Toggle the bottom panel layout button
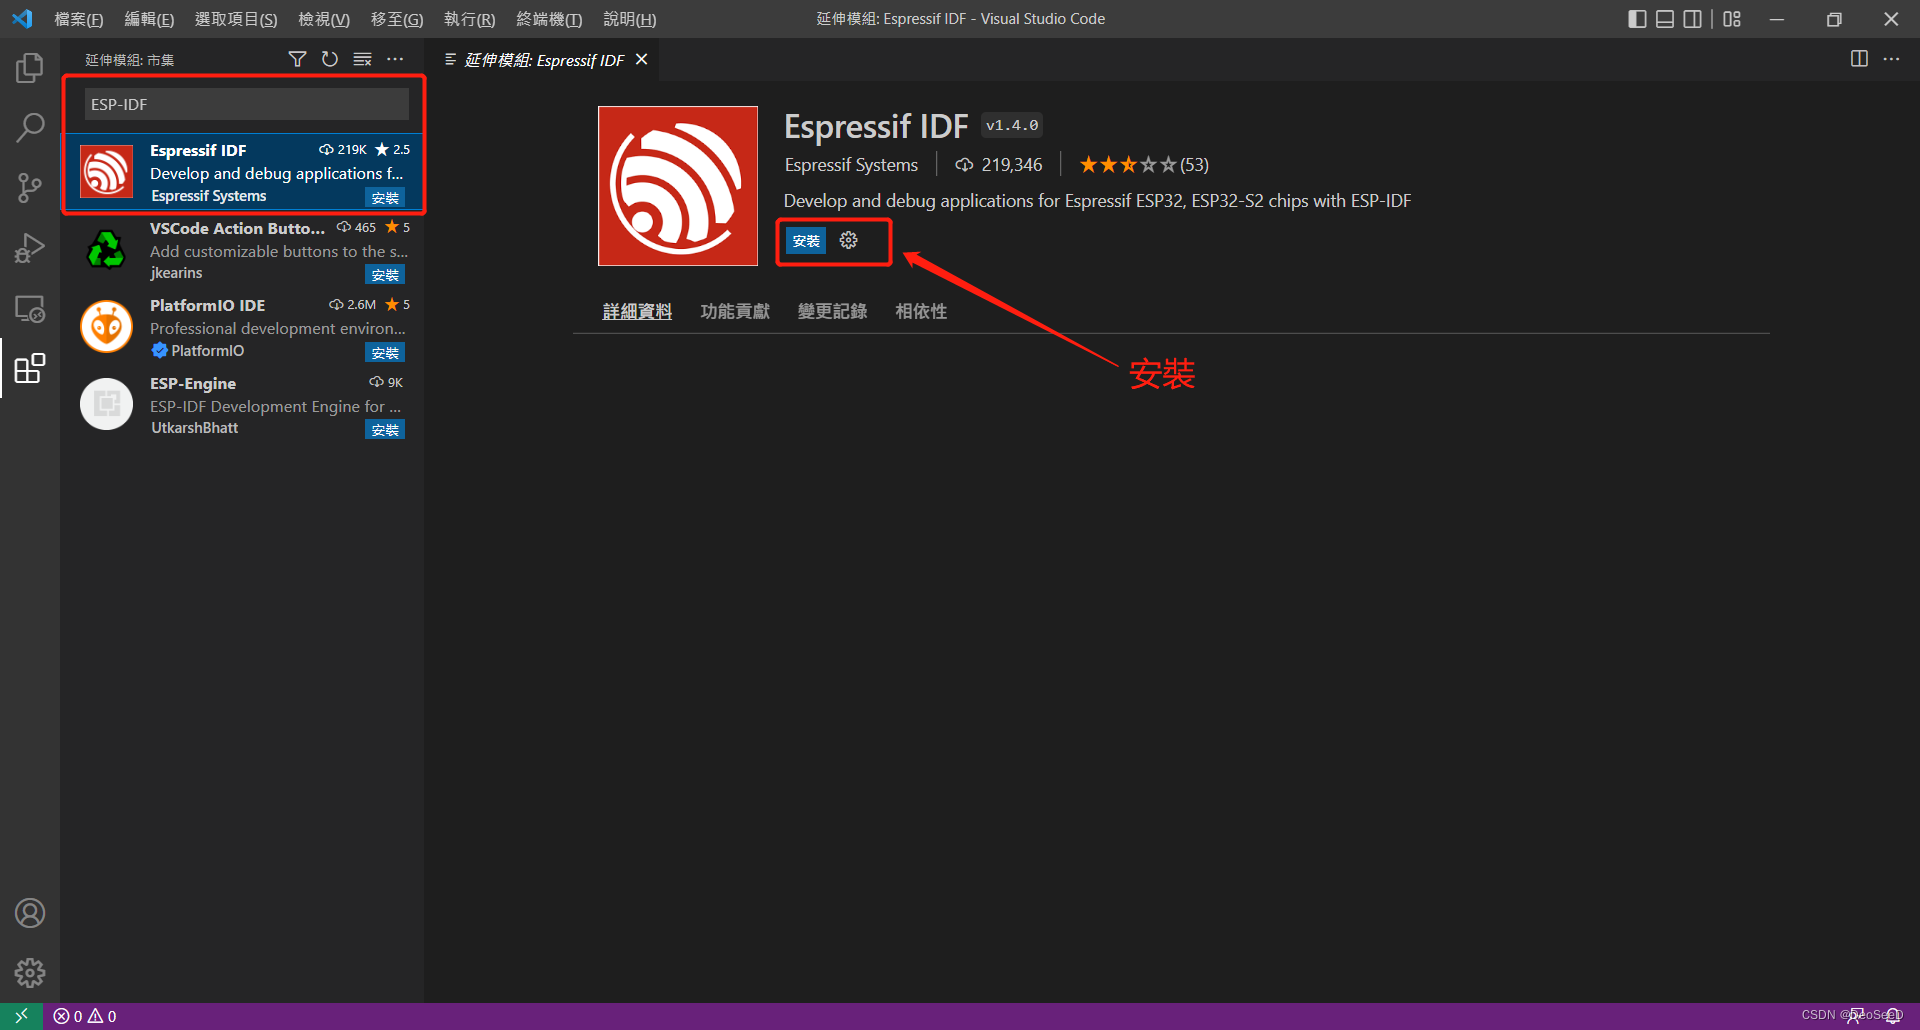The image size is (1920, 1030). 1665,19
